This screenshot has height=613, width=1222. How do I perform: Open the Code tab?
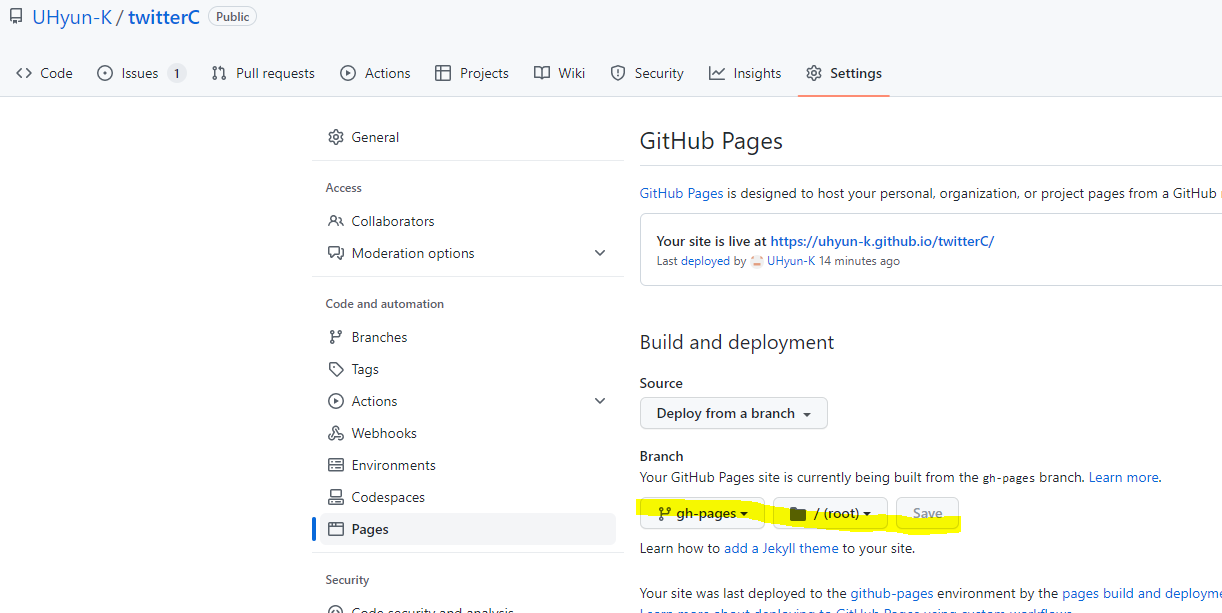pyautogui.click(x=44, y=73)
